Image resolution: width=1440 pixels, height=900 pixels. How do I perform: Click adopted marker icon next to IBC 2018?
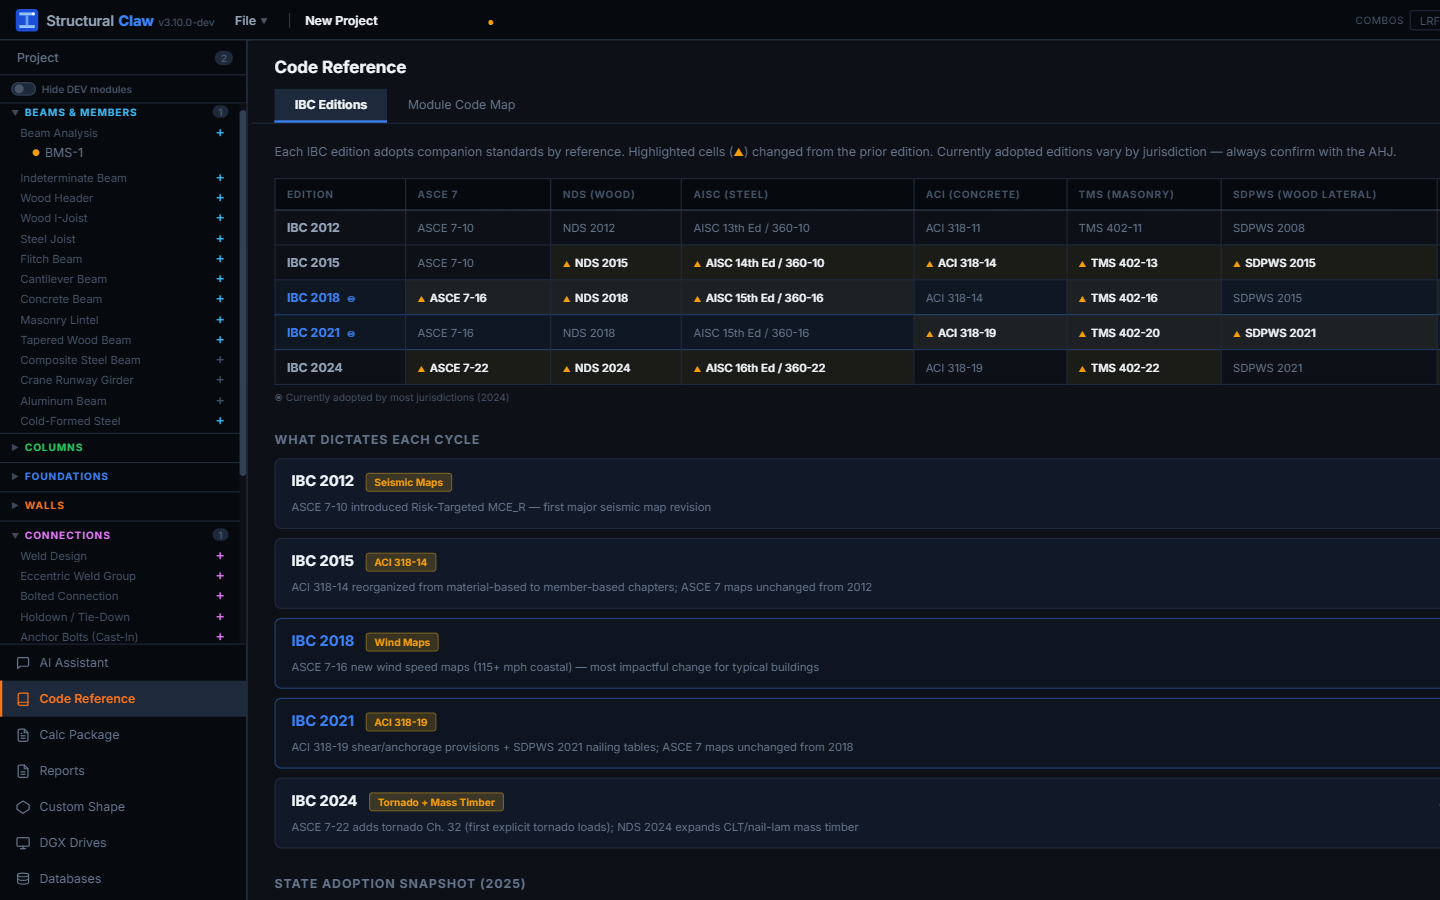tap(351, 299)
